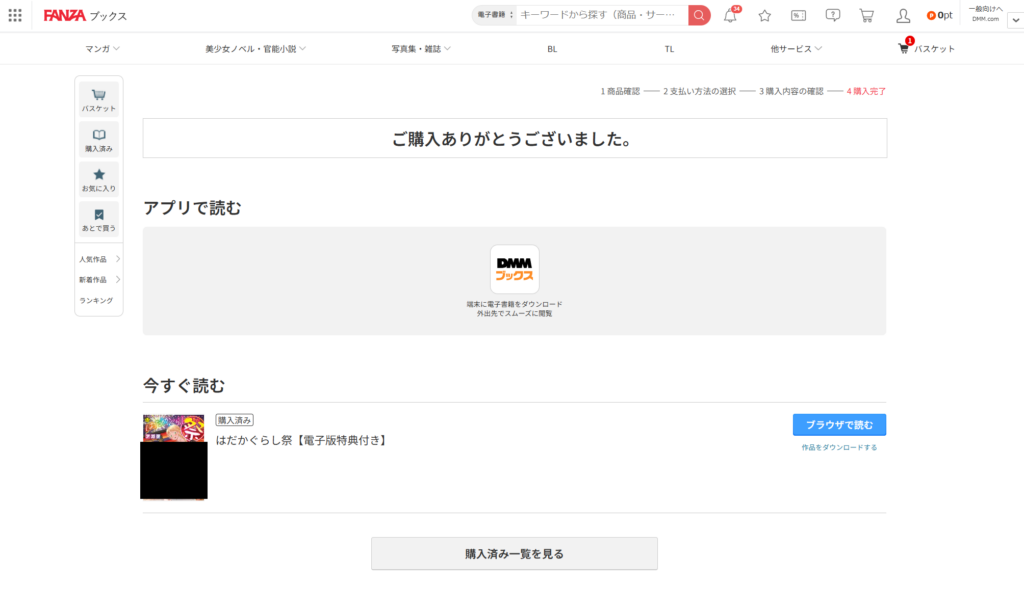1024x611 pixels.
Task: Click the 作品をダウンロードする link
Action: 839,448
